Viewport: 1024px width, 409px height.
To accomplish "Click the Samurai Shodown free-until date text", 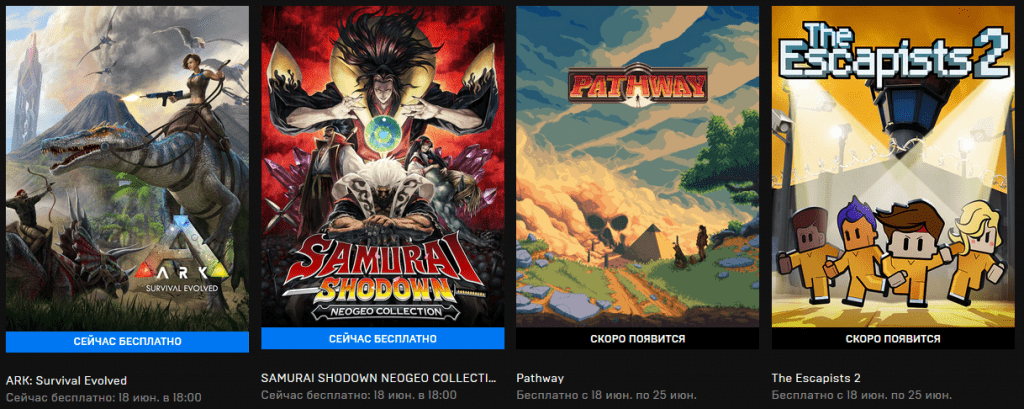I will (359, 395).
